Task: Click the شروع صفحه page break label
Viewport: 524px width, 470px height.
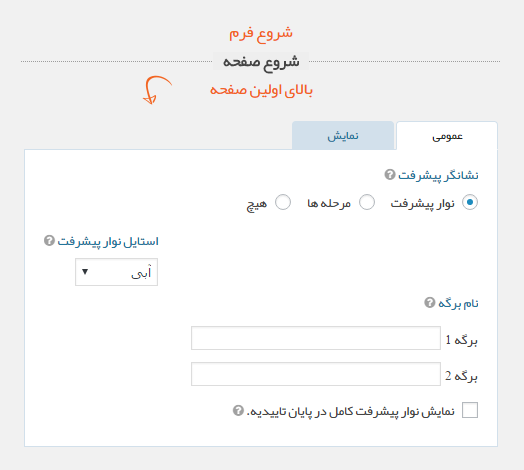Action: (261, 62)
